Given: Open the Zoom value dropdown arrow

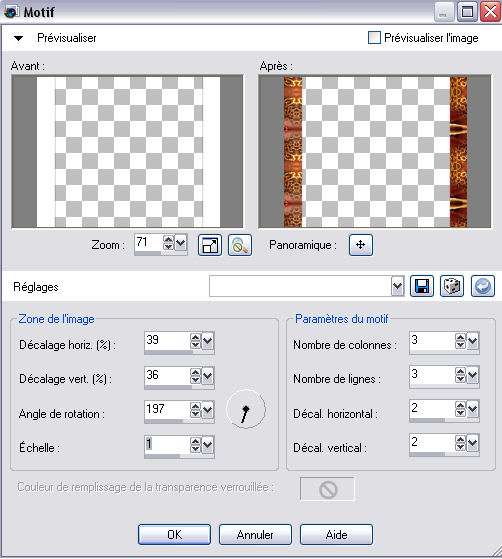Looking at the screenshot, I should tap(181, 243).
